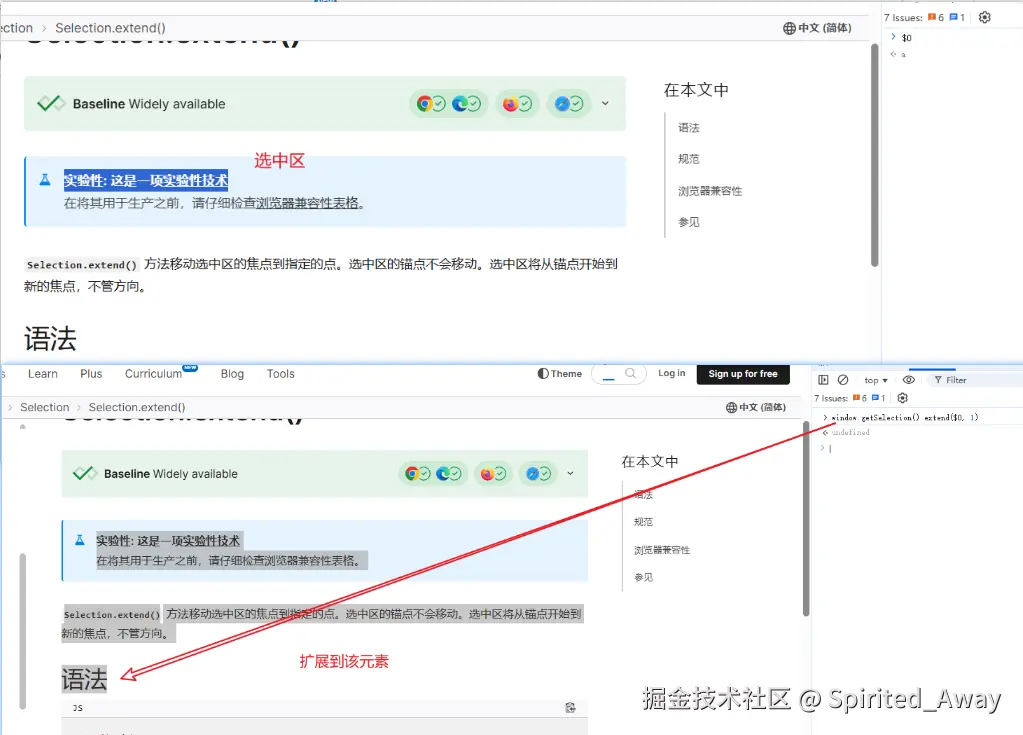
Task: Click the '7 Issues:' label in lower DevTools
Action: coord(831,398)
